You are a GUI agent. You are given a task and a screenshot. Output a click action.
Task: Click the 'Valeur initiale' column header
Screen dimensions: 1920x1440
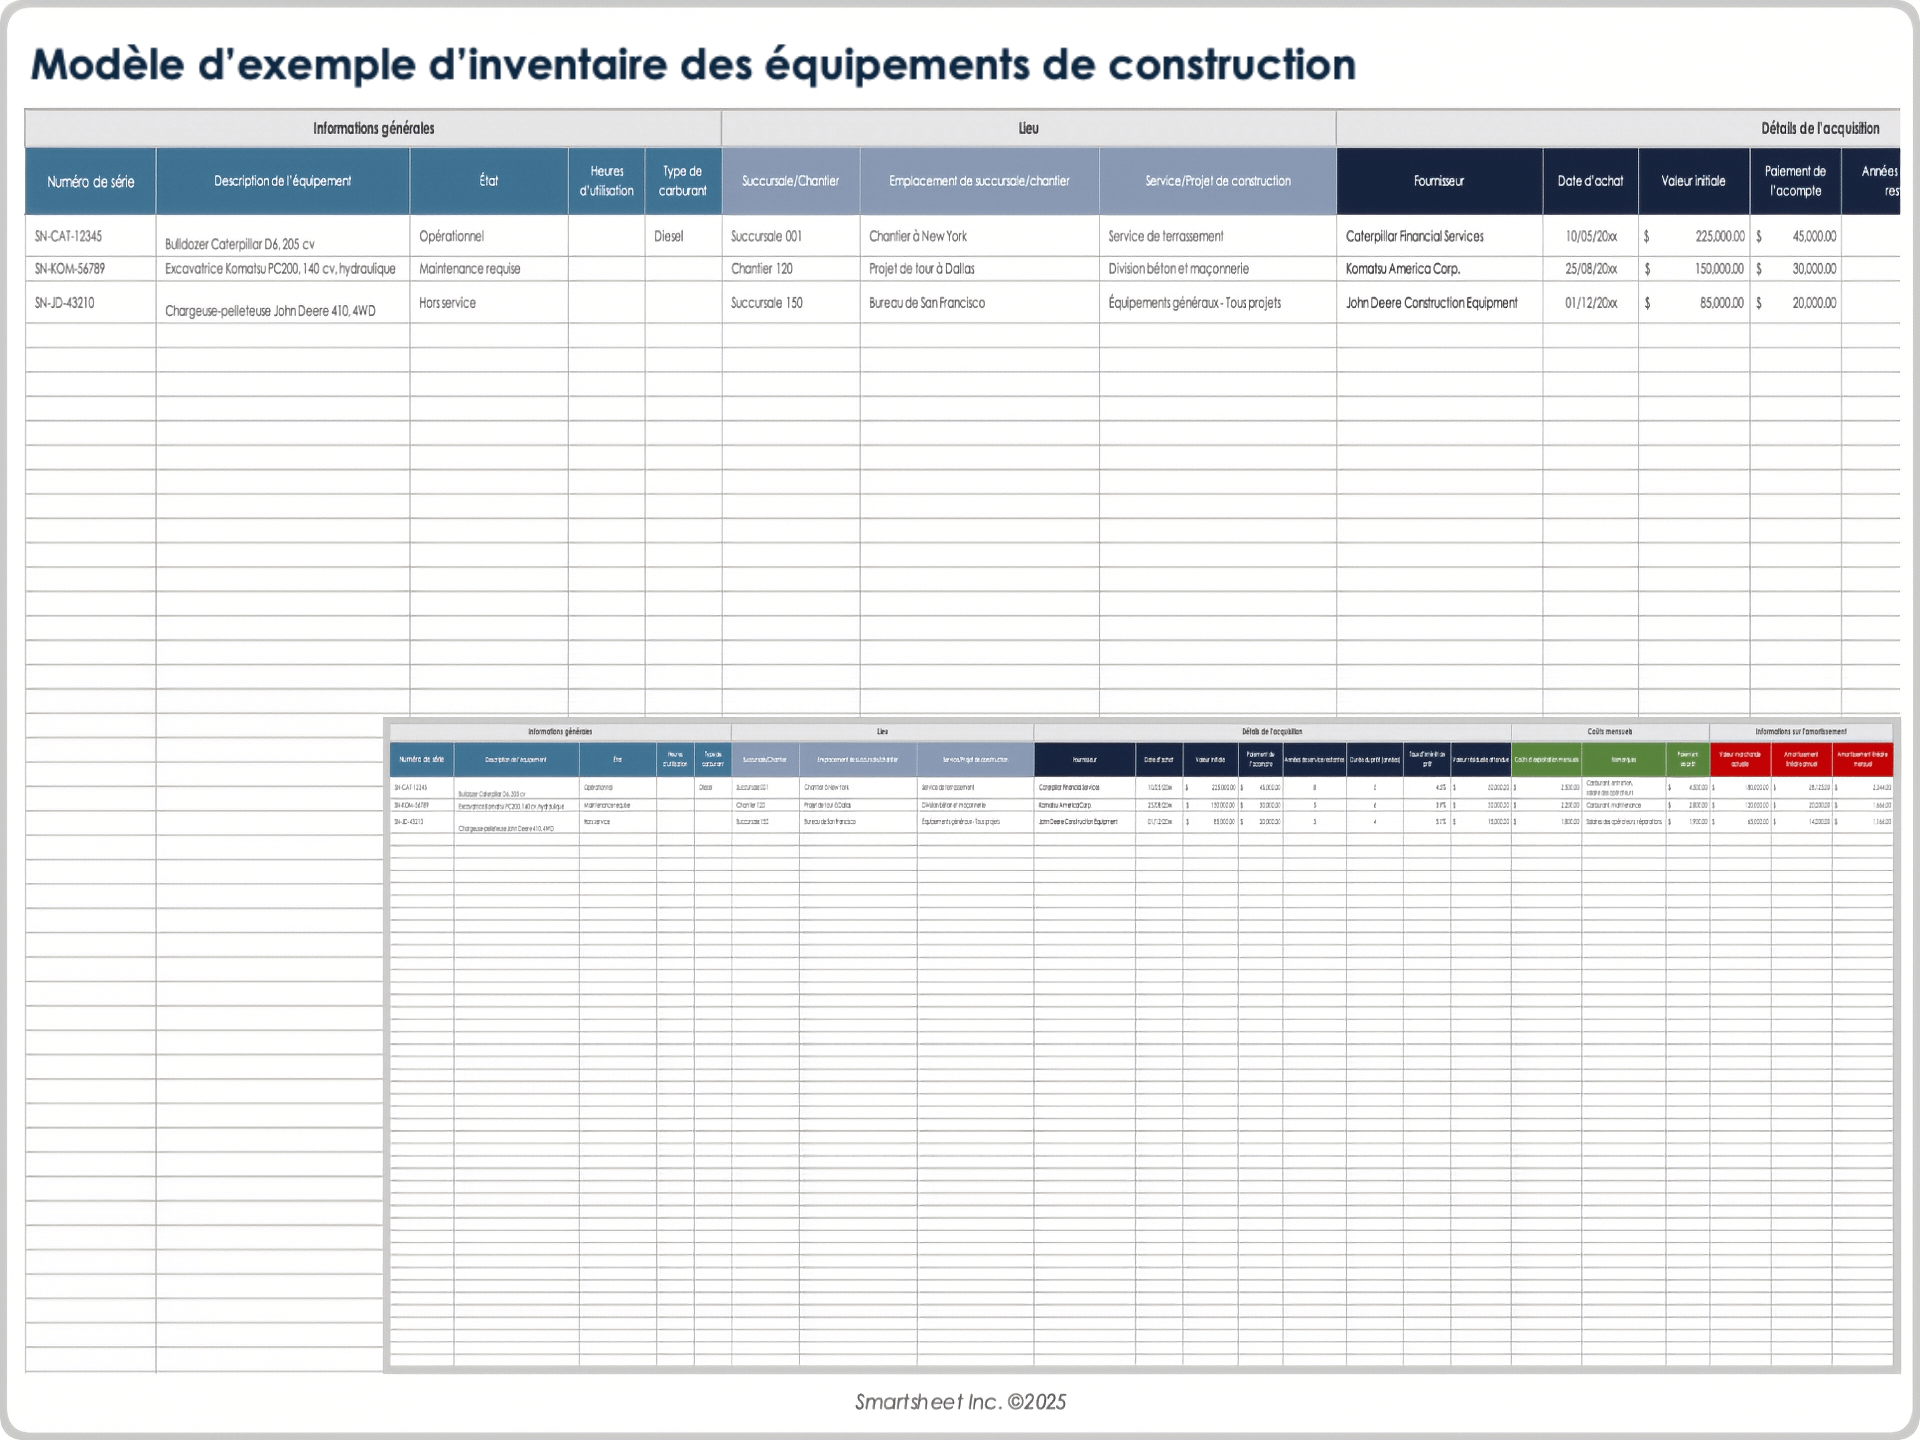tap(1694, 181)
